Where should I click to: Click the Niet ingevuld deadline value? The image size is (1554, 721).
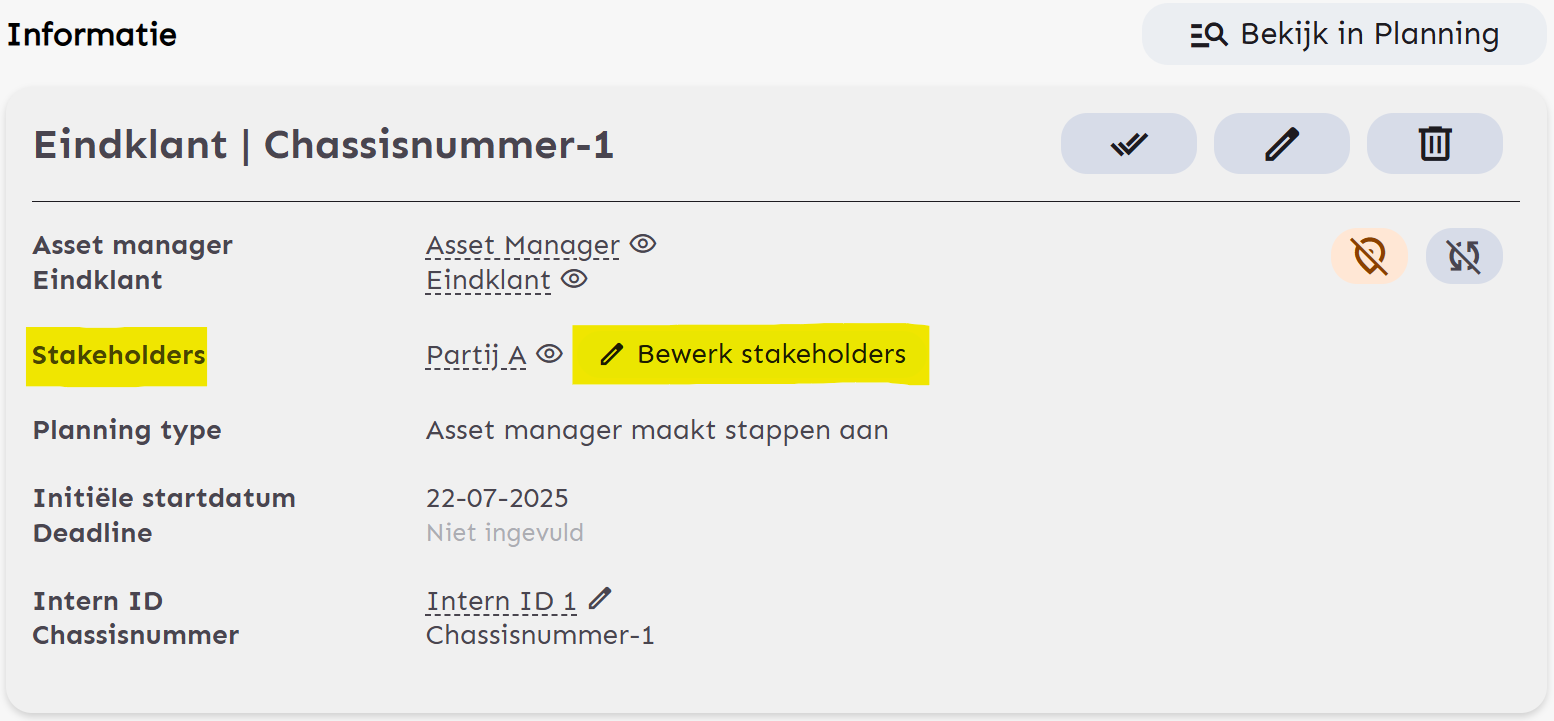click(504, 533)
